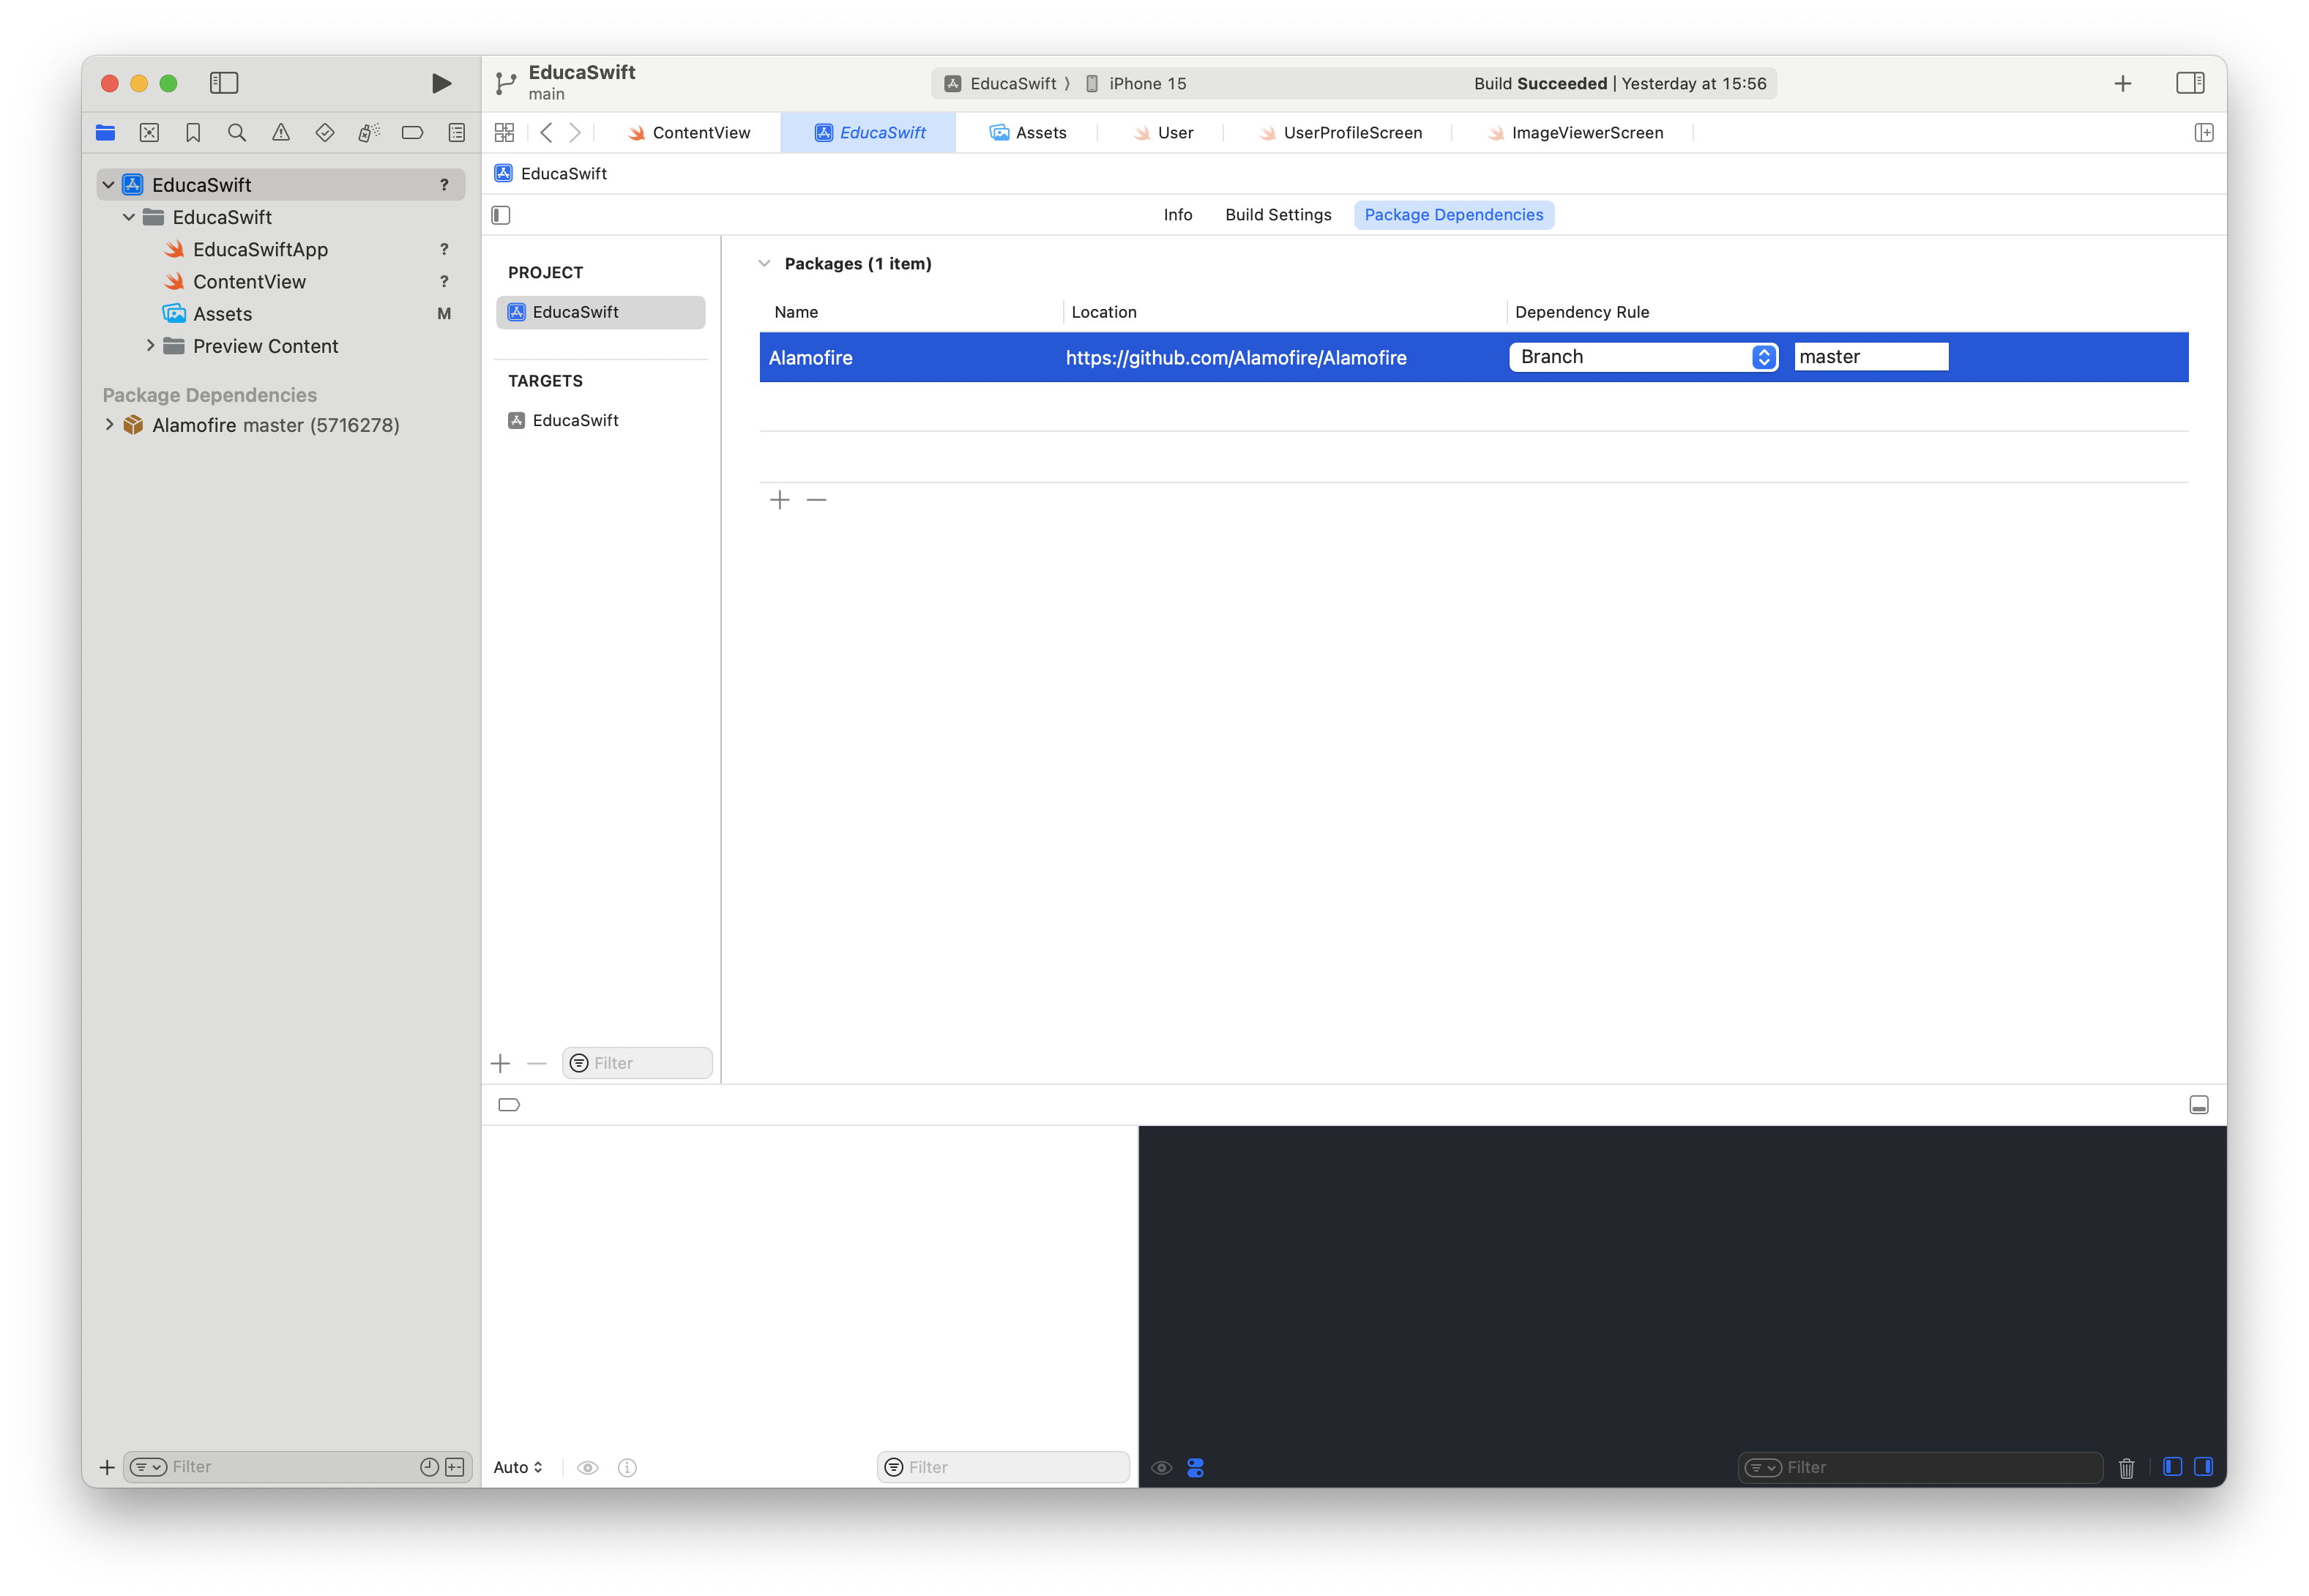2309x1596 pixels.
Task: Toggle console metadata options
Action: point(1195,1467)
